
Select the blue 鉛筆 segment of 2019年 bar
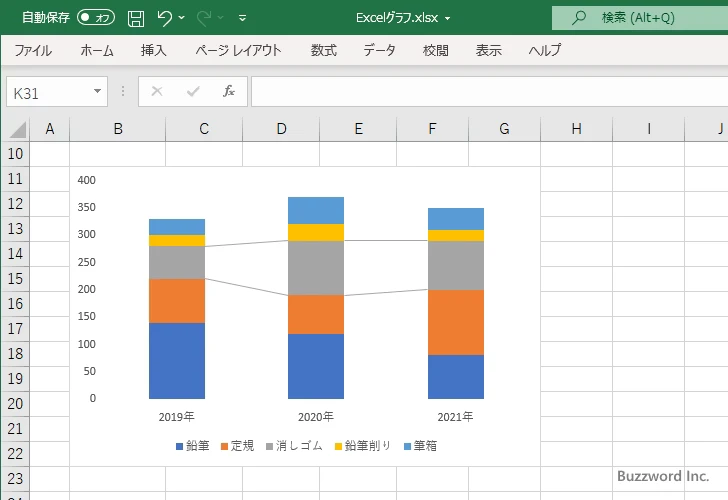click(177, 361)
